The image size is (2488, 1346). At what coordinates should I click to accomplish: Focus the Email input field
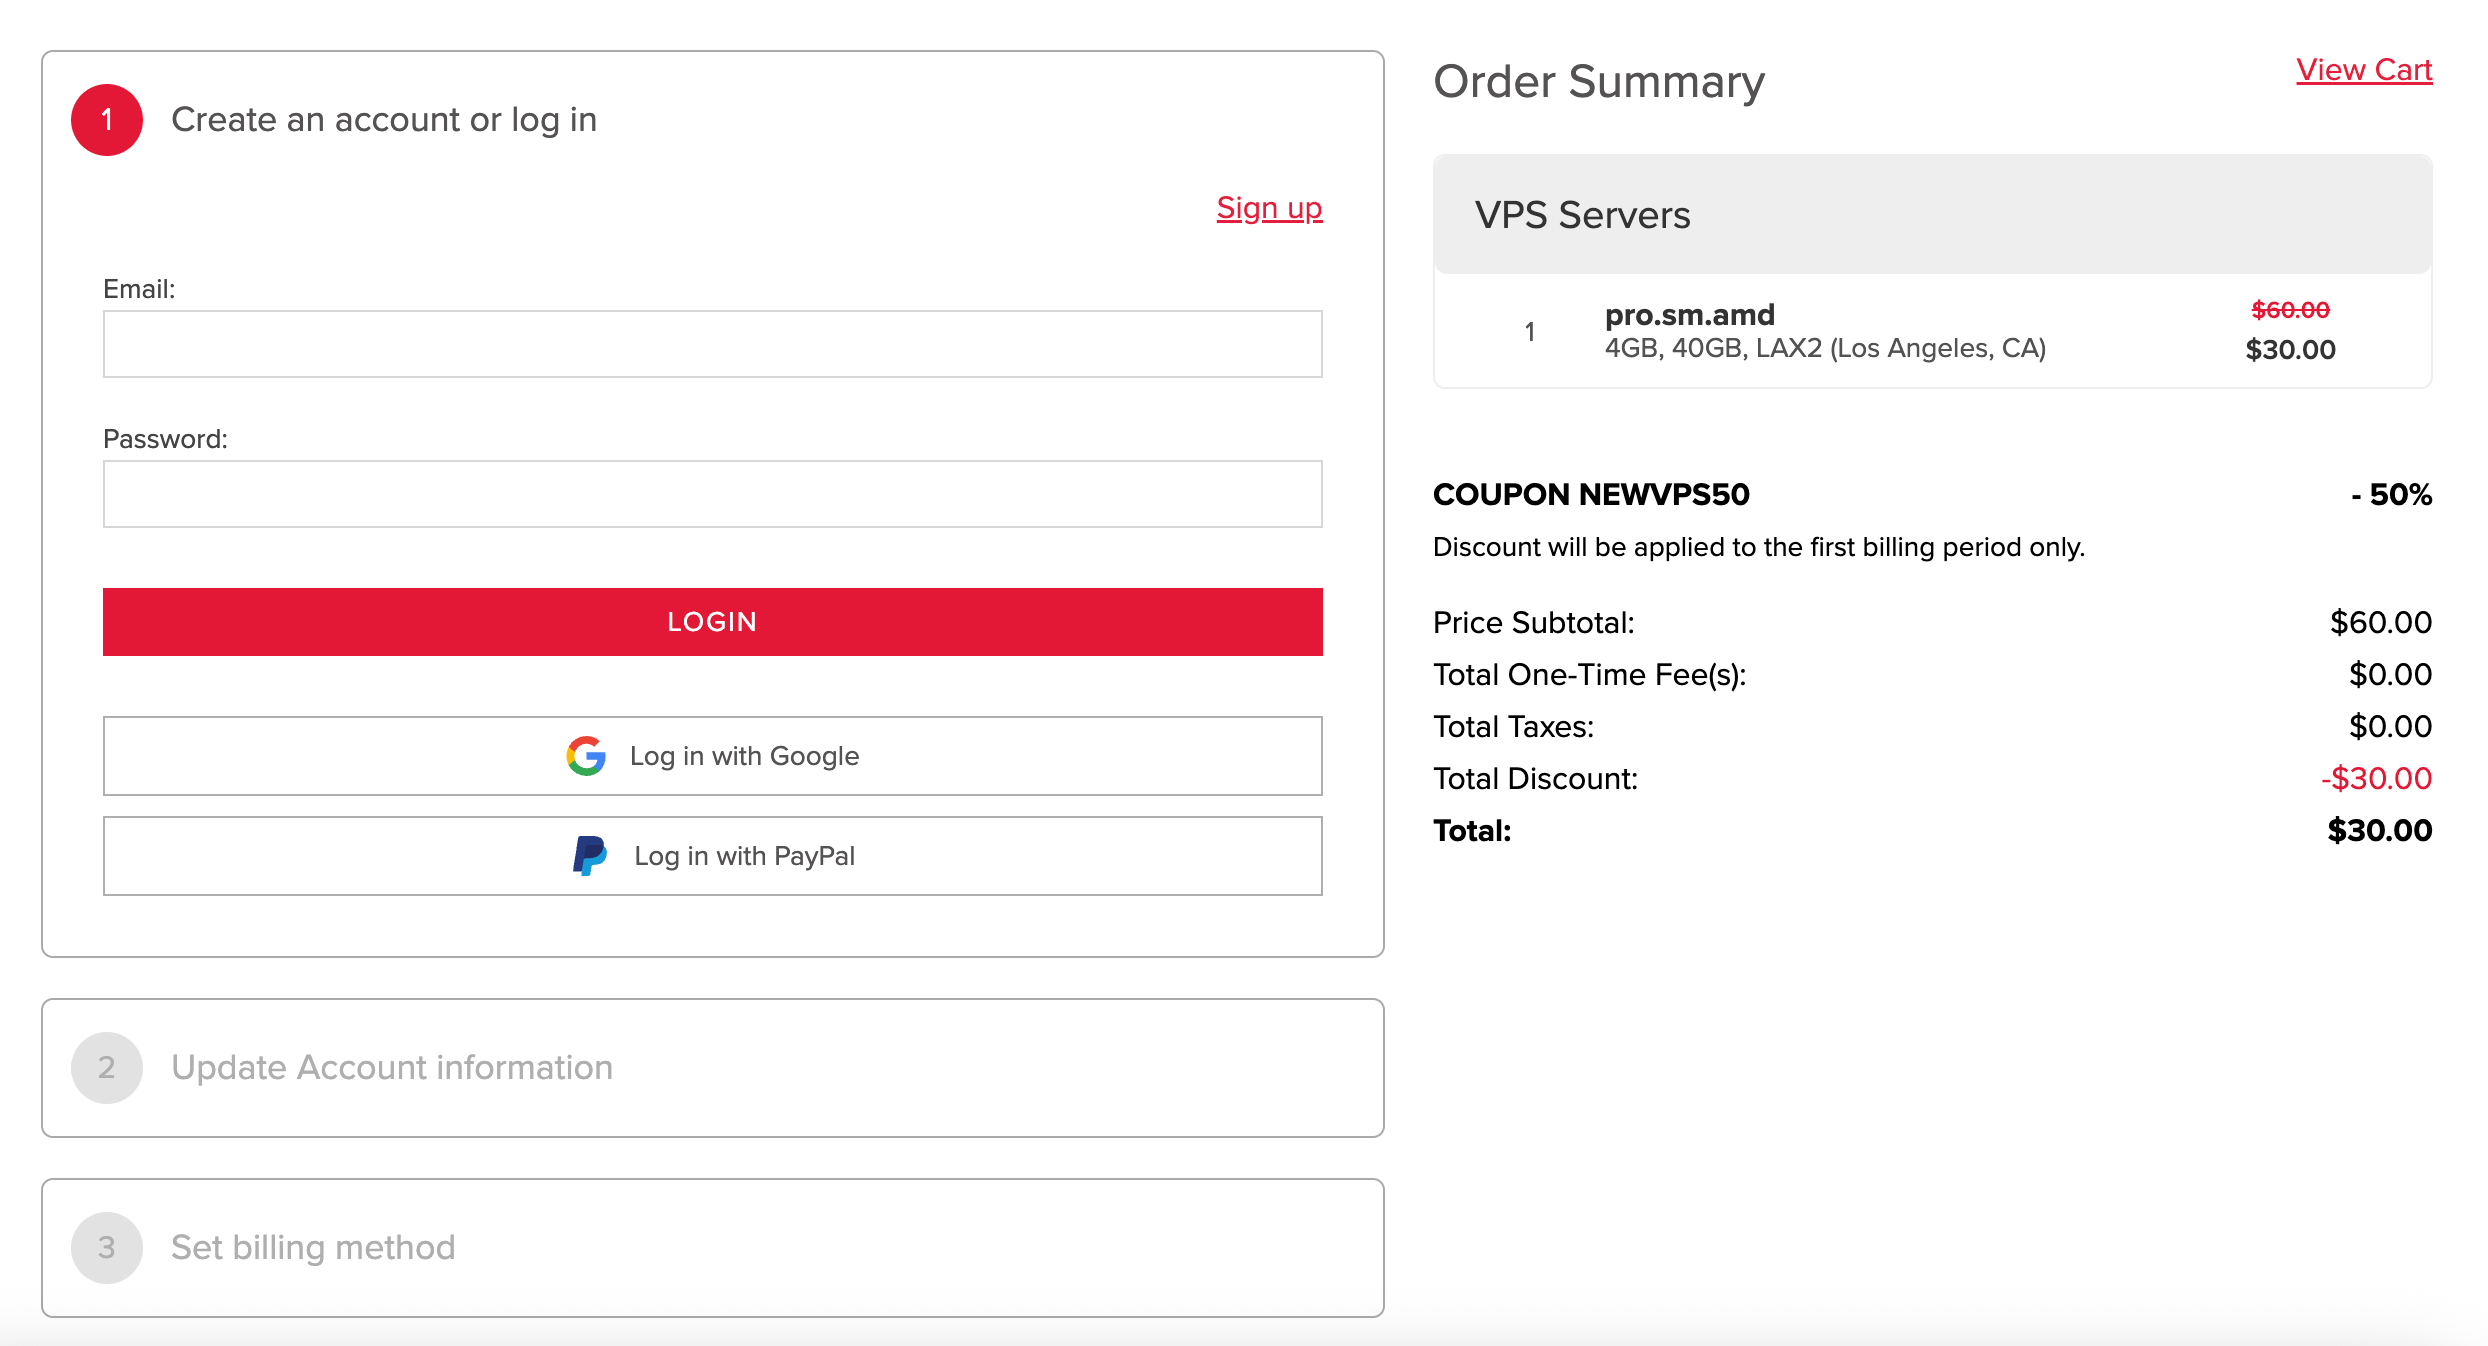coord(713,344)
